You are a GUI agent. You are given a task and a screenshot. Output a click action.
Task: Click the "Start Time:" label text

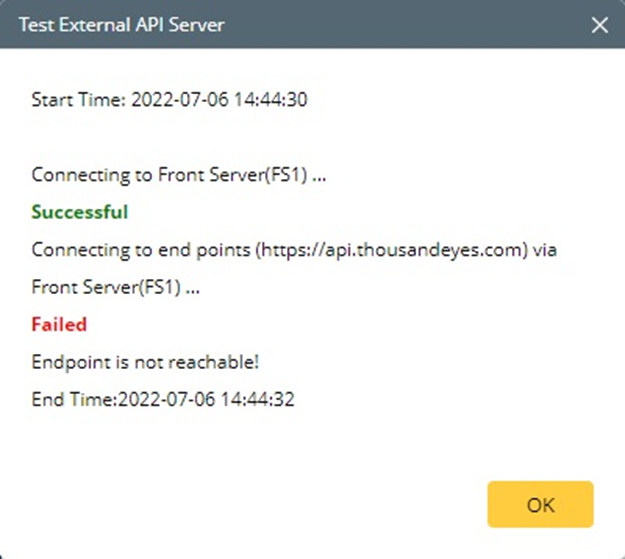(78, 100)
